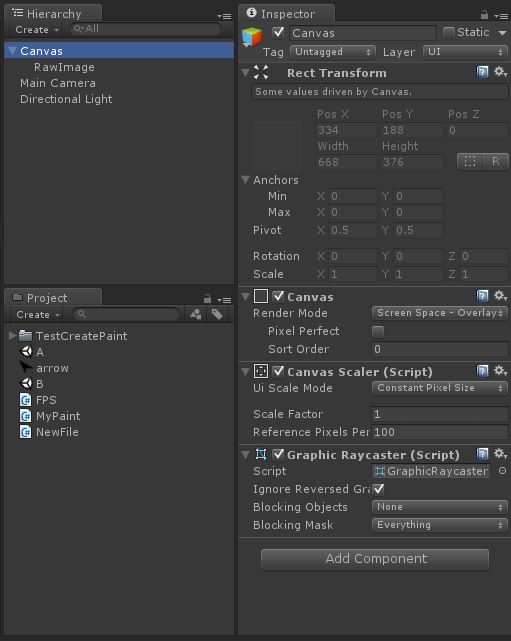
Task: Click the Add Component button
Action: pyautogui.click(x=375, y=559)
